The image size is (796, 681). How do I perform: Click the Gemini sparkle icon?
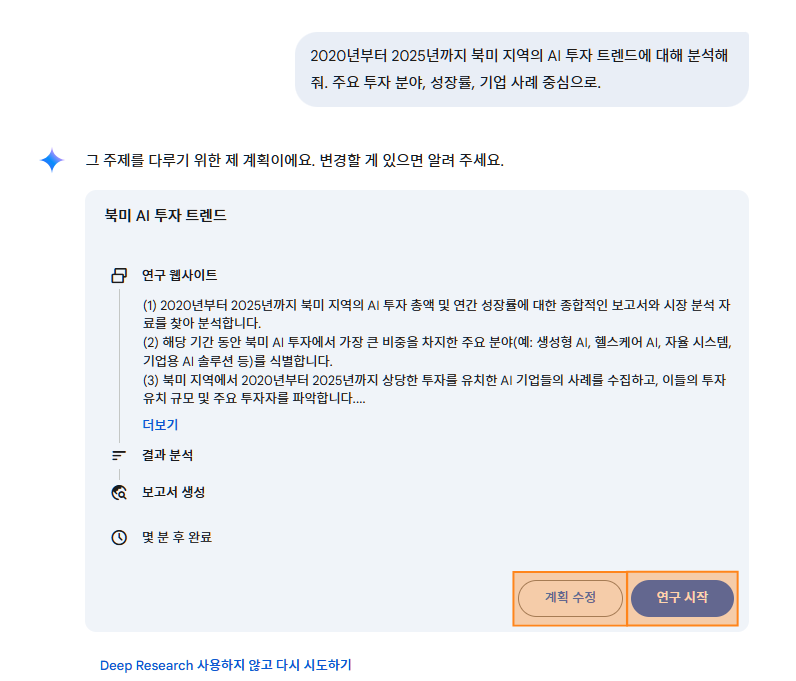point(52,160)
